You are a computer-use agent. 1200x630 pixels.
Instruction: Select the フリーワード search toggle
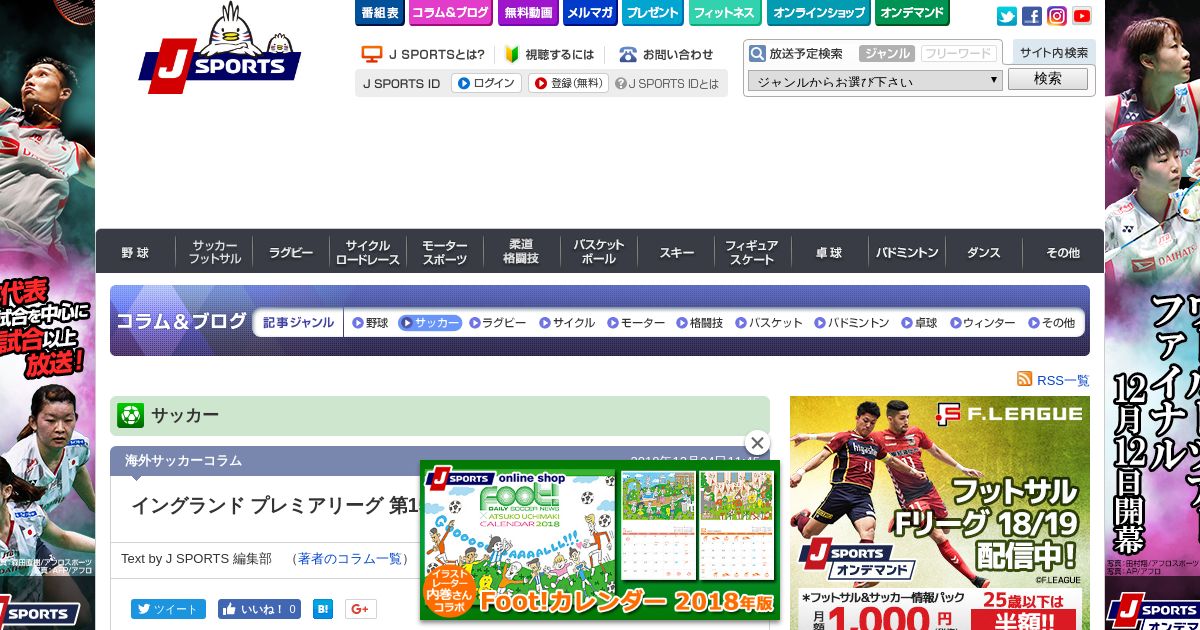pyautogui.click(x=958, y=53)
